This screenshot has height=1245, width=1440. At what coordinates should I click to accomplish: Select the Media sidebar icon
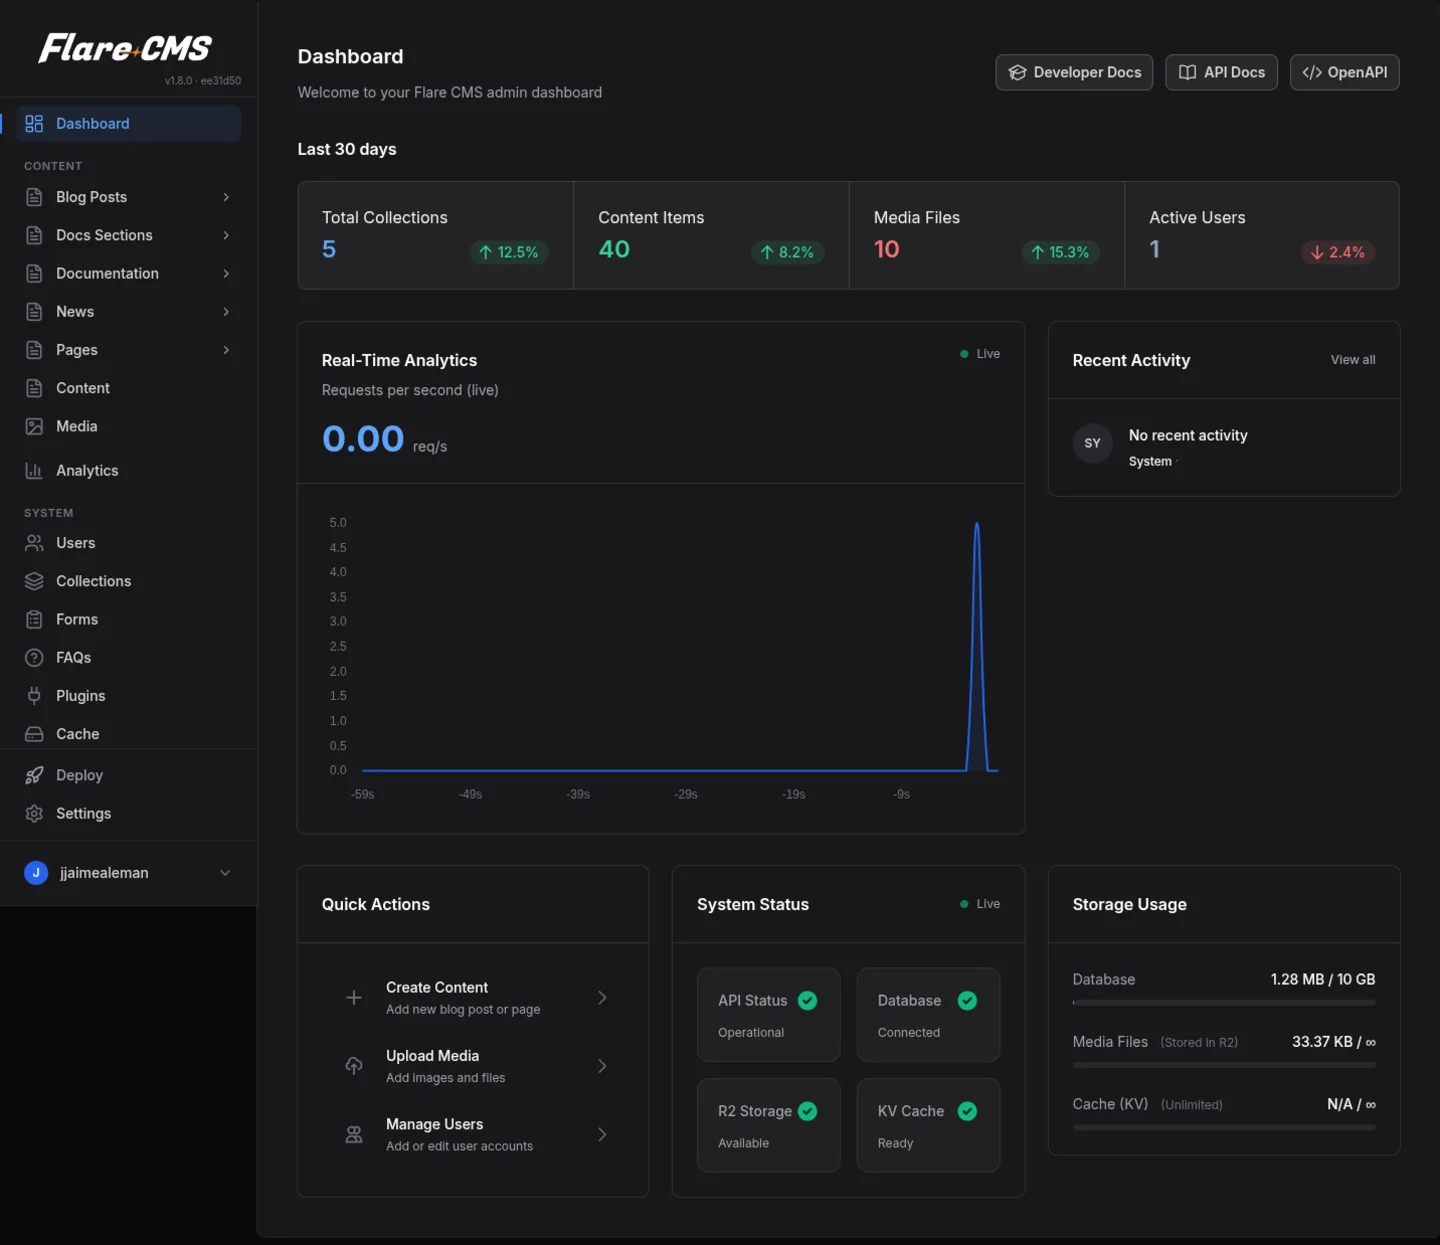34,426
